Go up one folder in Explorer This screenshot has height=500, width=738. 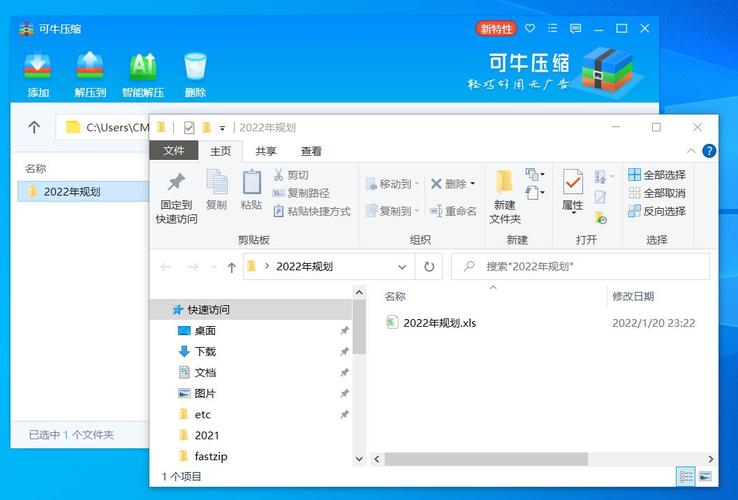[231, 267]
